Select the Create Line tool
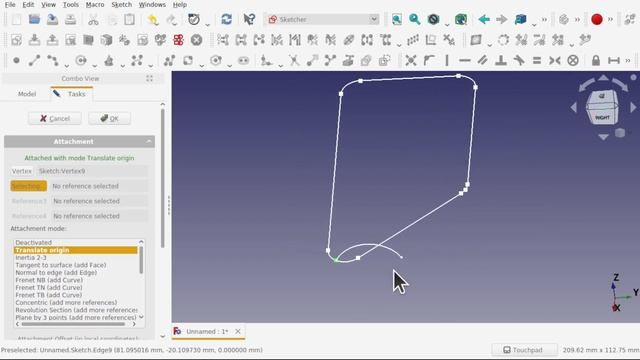Screen dimensions: 640x360 34,60
